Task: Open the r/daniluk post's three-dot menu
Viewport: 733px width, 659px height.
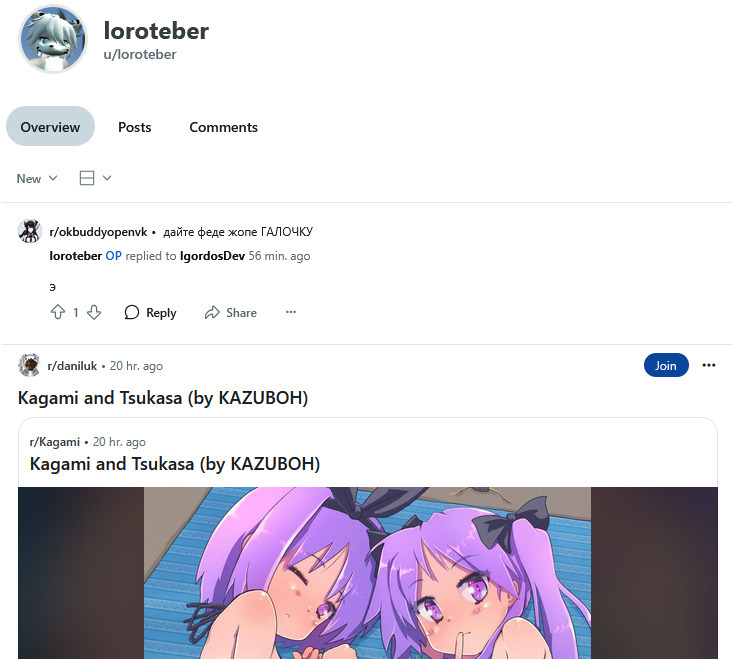Action: click(709, 365)
